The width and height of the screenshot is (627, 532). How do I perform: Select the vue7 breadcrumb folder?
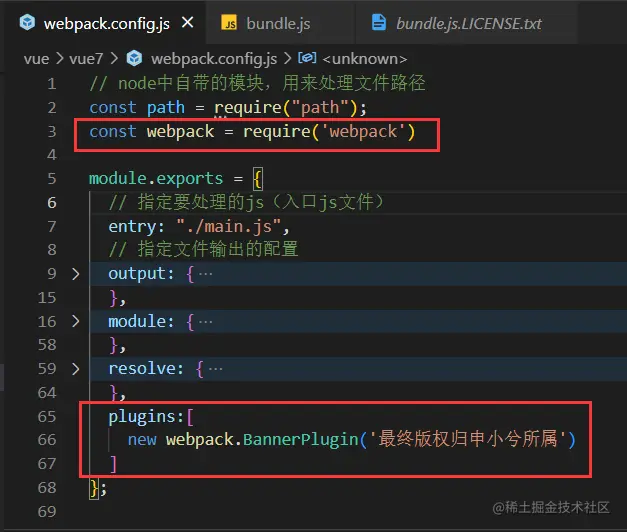click(x=86, y=59)
